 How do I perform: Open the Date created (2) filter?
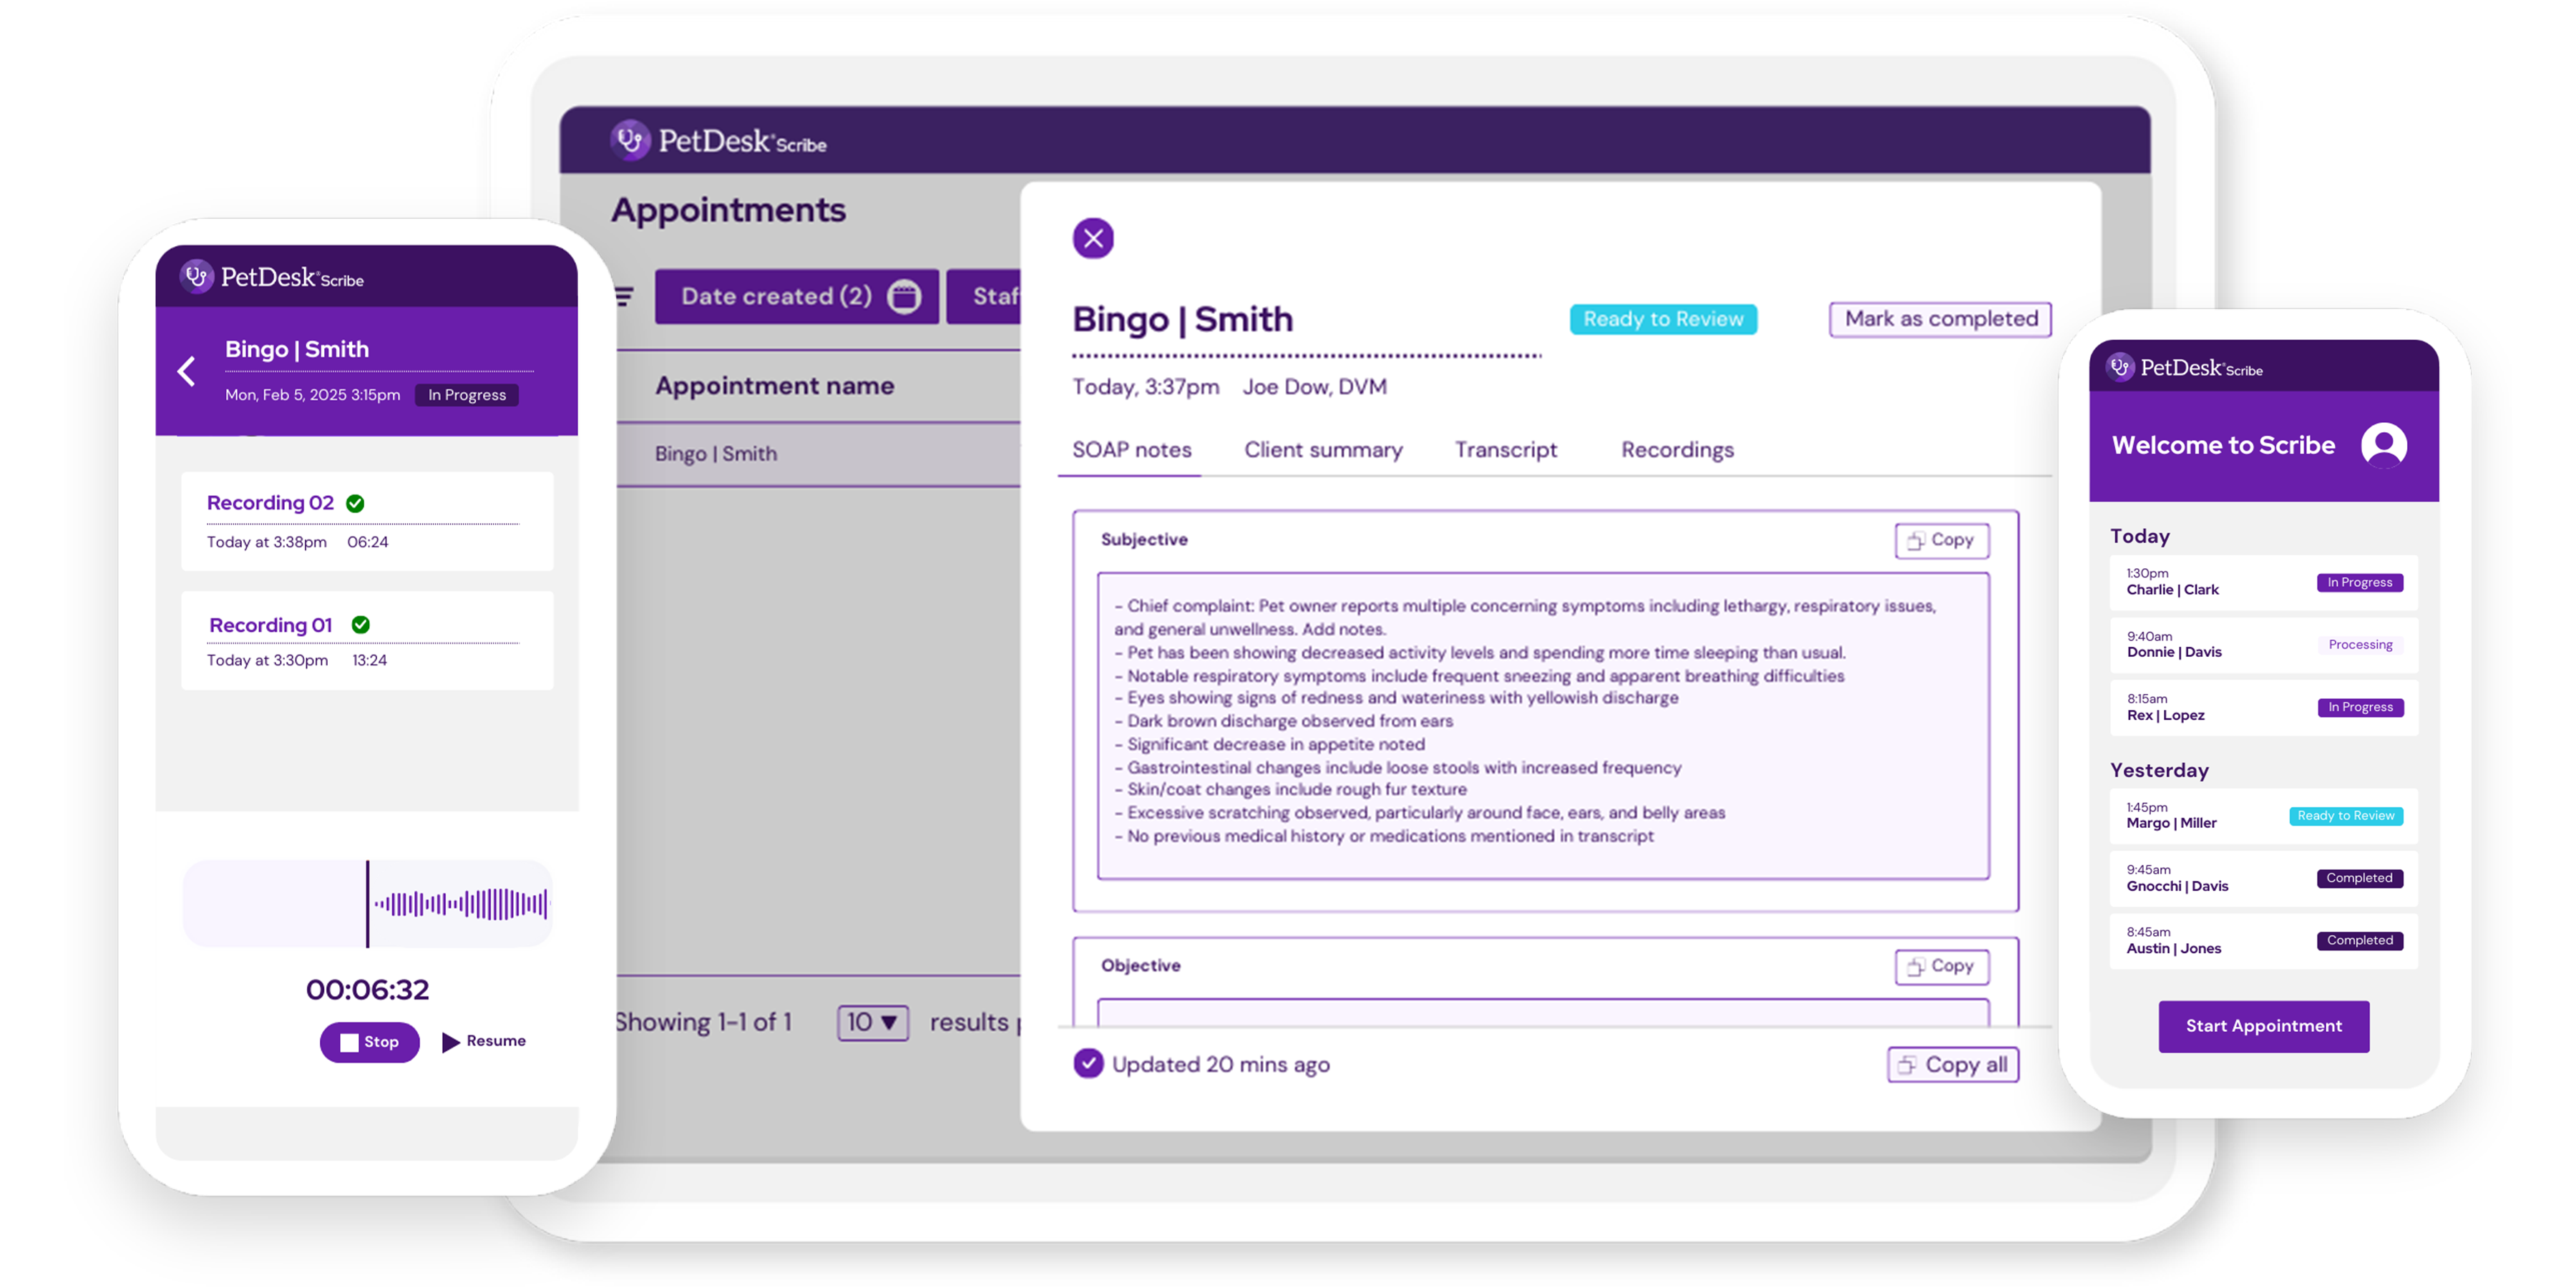(797, 296)
